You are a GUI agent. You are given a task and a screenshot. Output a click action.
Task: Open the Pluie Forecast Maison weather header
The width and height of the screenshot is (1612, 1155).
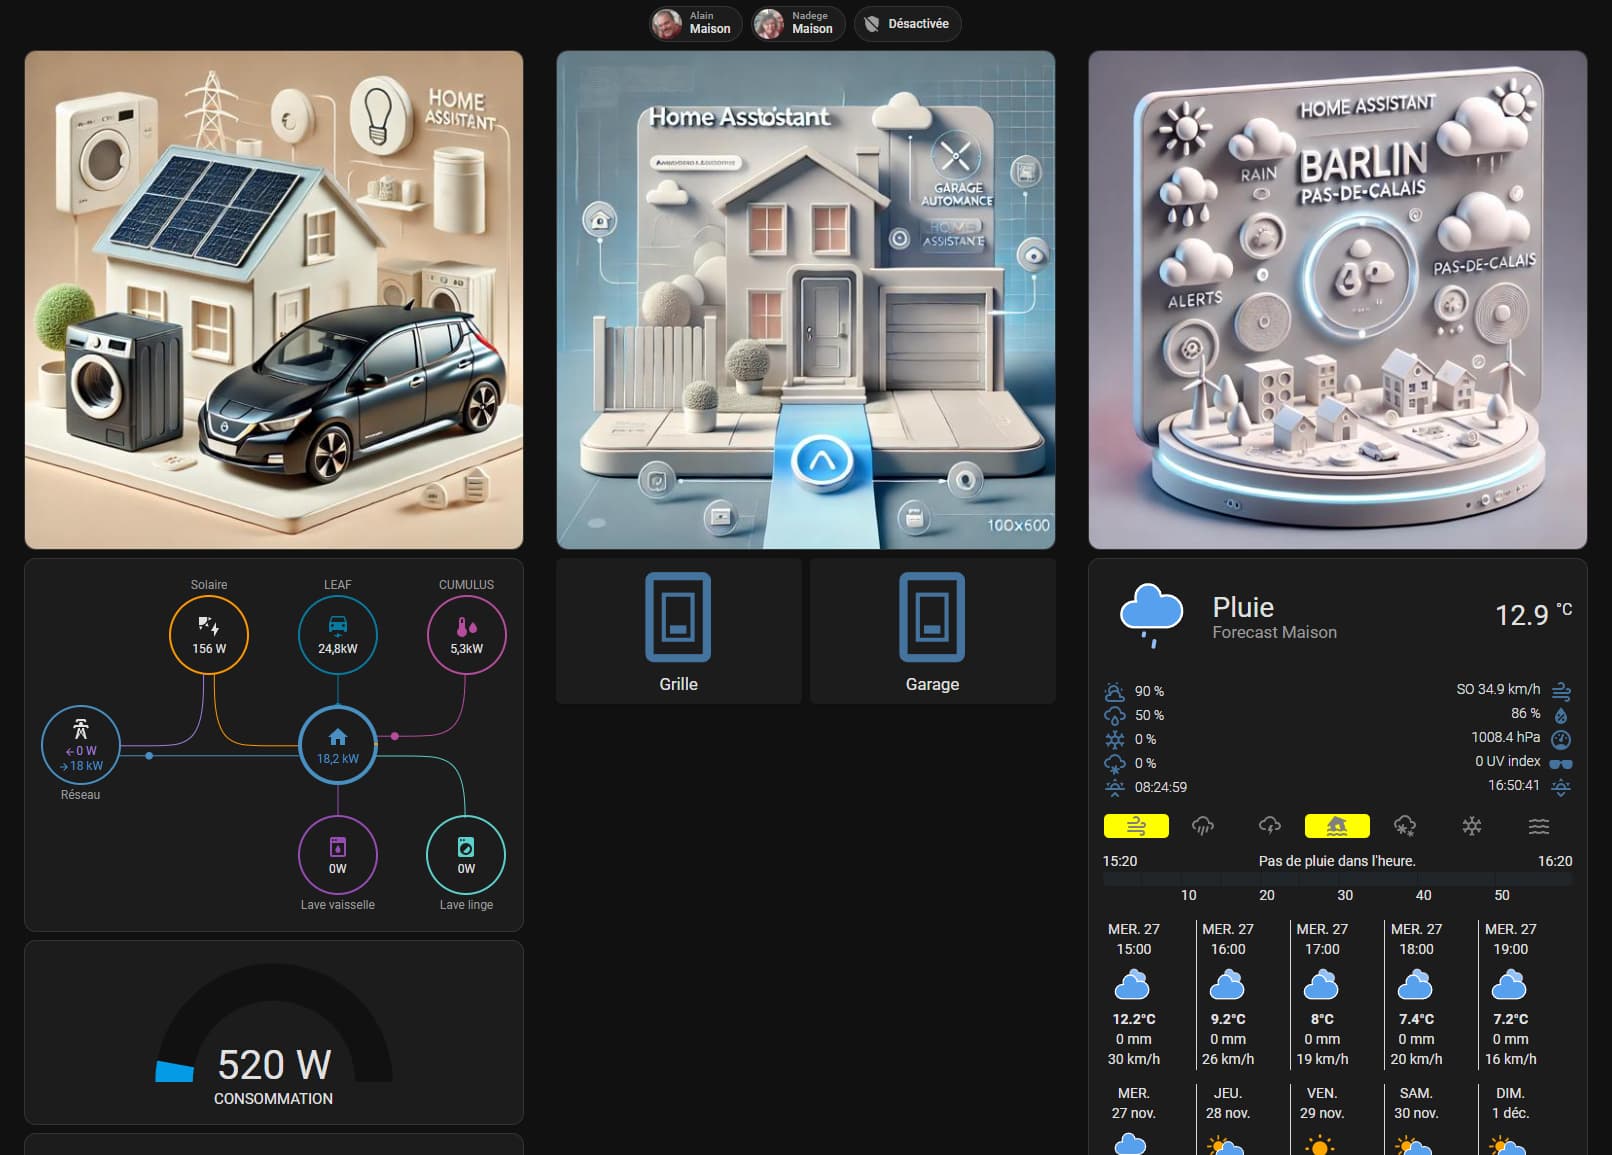click(1338, 617)
